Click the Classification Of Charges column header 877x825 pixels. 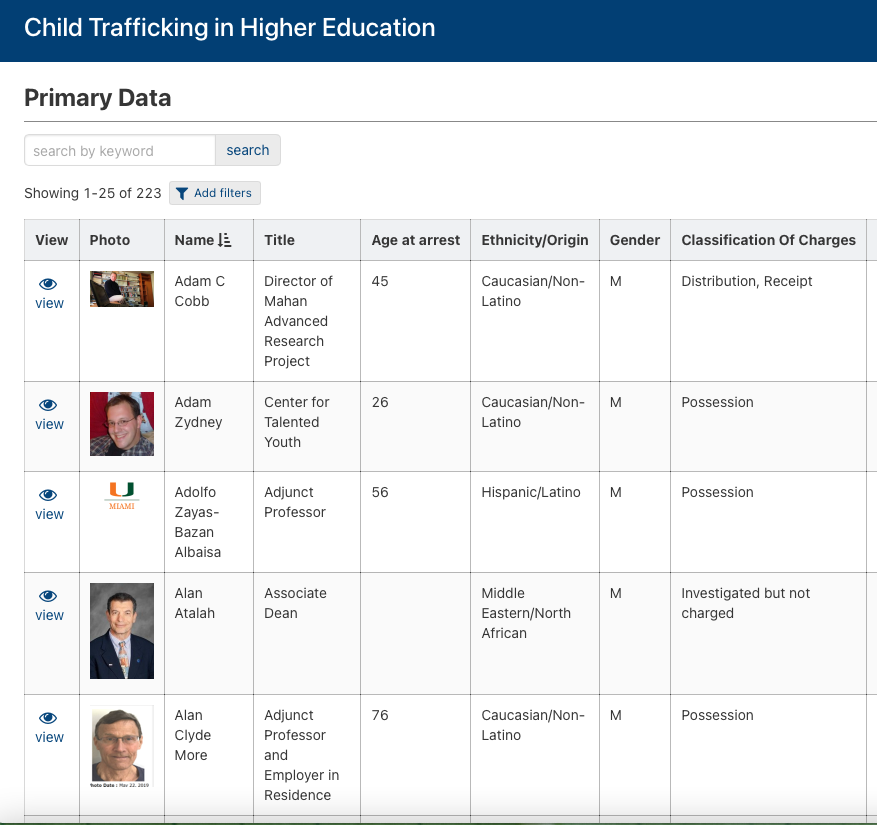(768, 240)
